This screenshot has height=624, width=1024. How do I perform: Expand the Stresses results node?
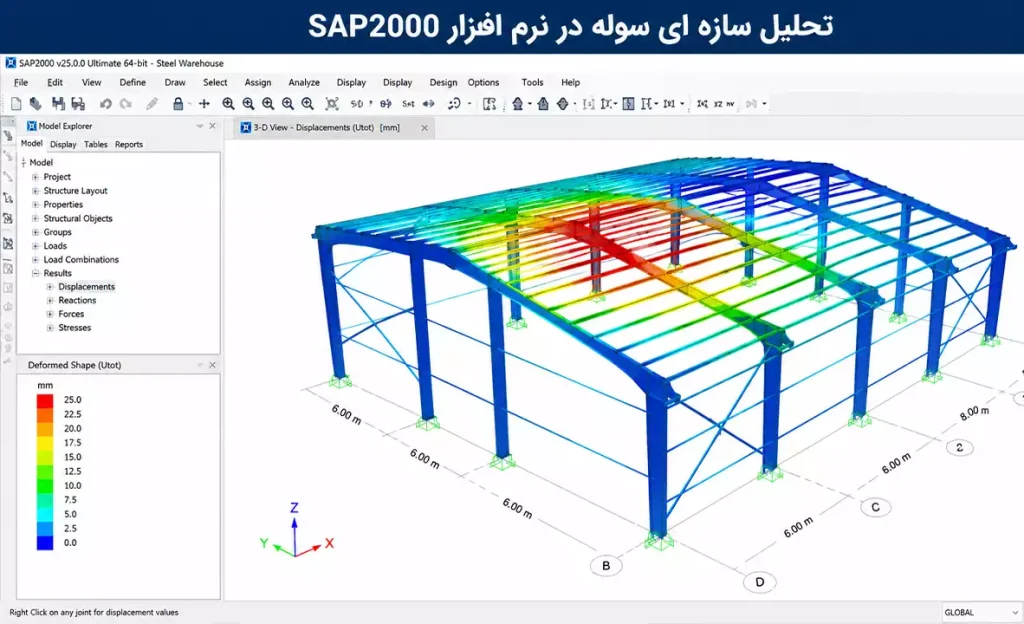50,328
